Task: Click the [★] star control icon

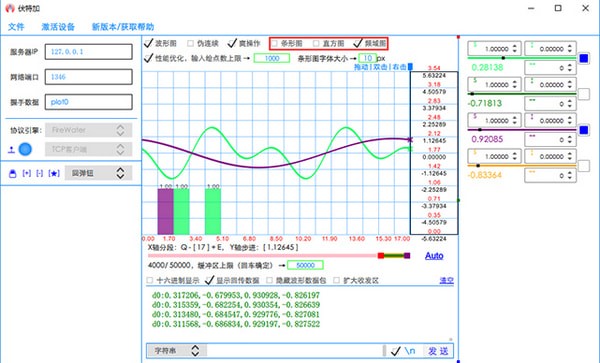Action: [54, 174]
